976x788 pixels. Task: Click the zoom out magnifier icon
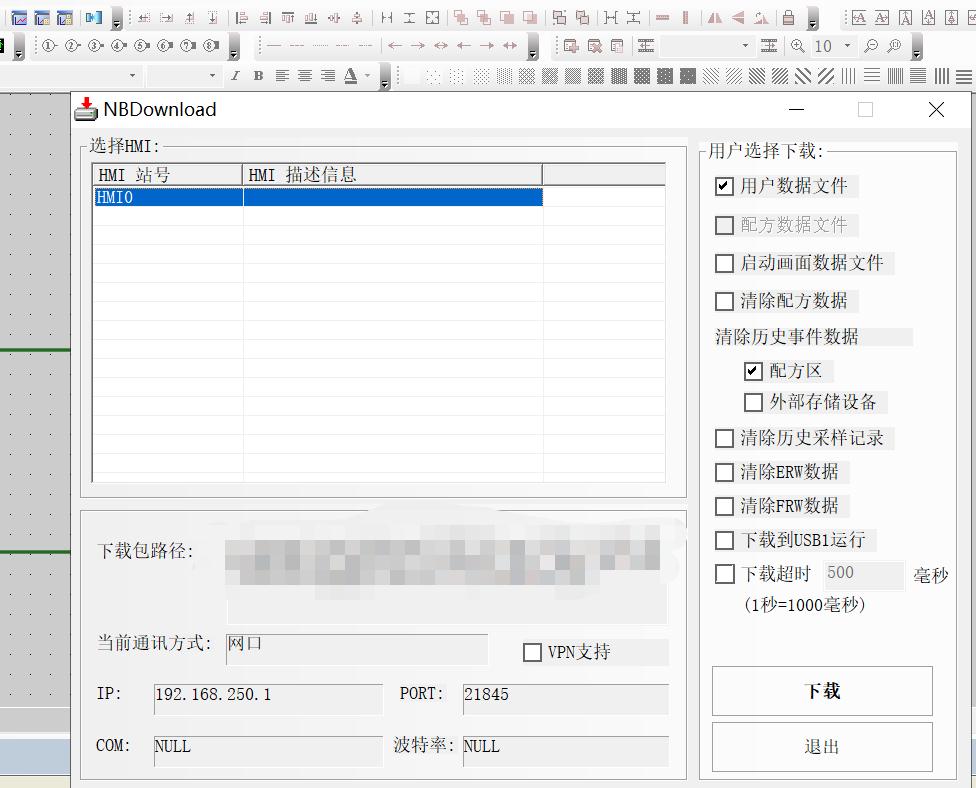point(871,45)
